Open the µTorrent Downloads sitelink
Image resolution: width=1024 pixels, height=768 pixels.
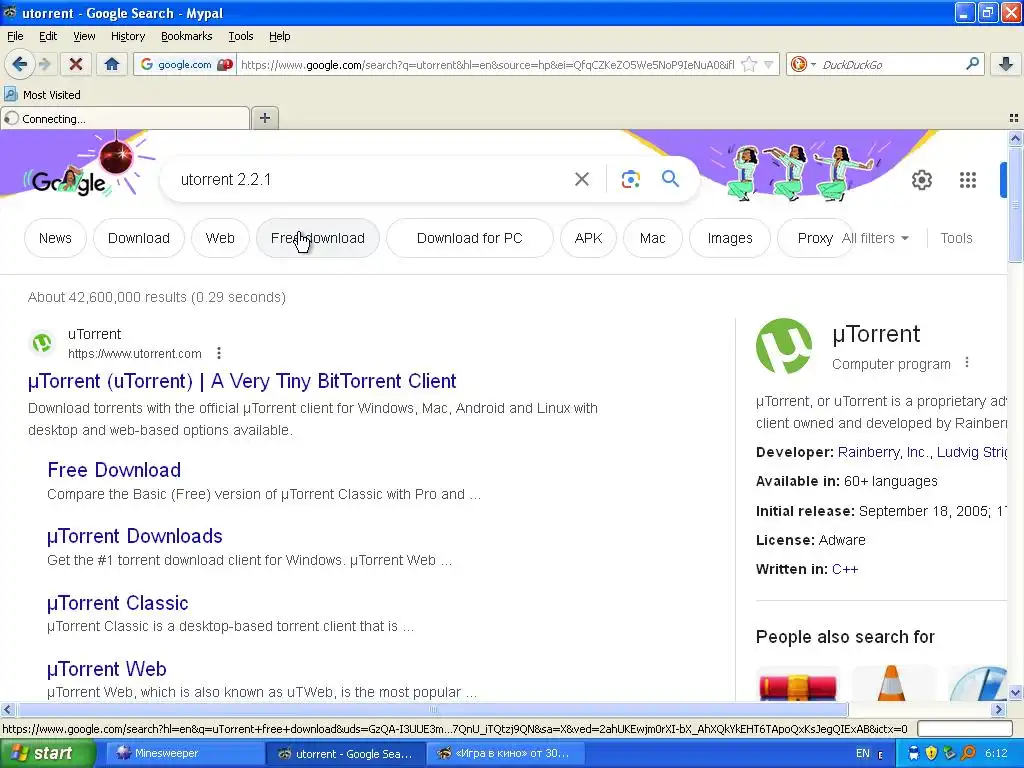point(135,536)
